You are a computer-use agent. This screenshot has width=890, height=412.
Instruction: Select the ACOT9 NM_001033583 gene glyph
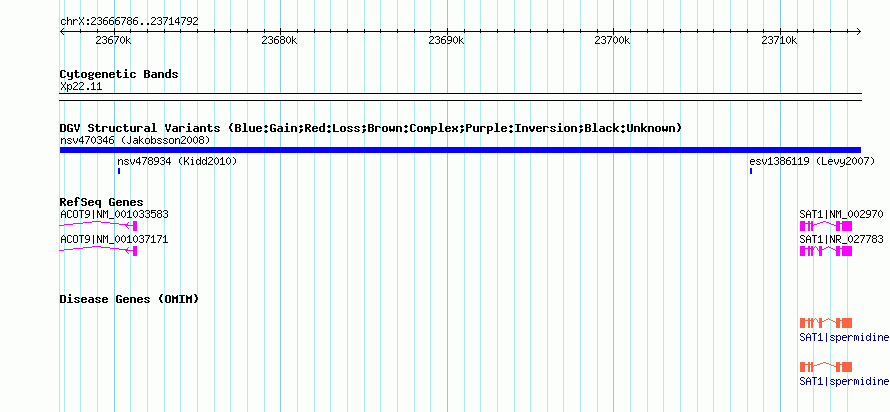click(98, 226)
